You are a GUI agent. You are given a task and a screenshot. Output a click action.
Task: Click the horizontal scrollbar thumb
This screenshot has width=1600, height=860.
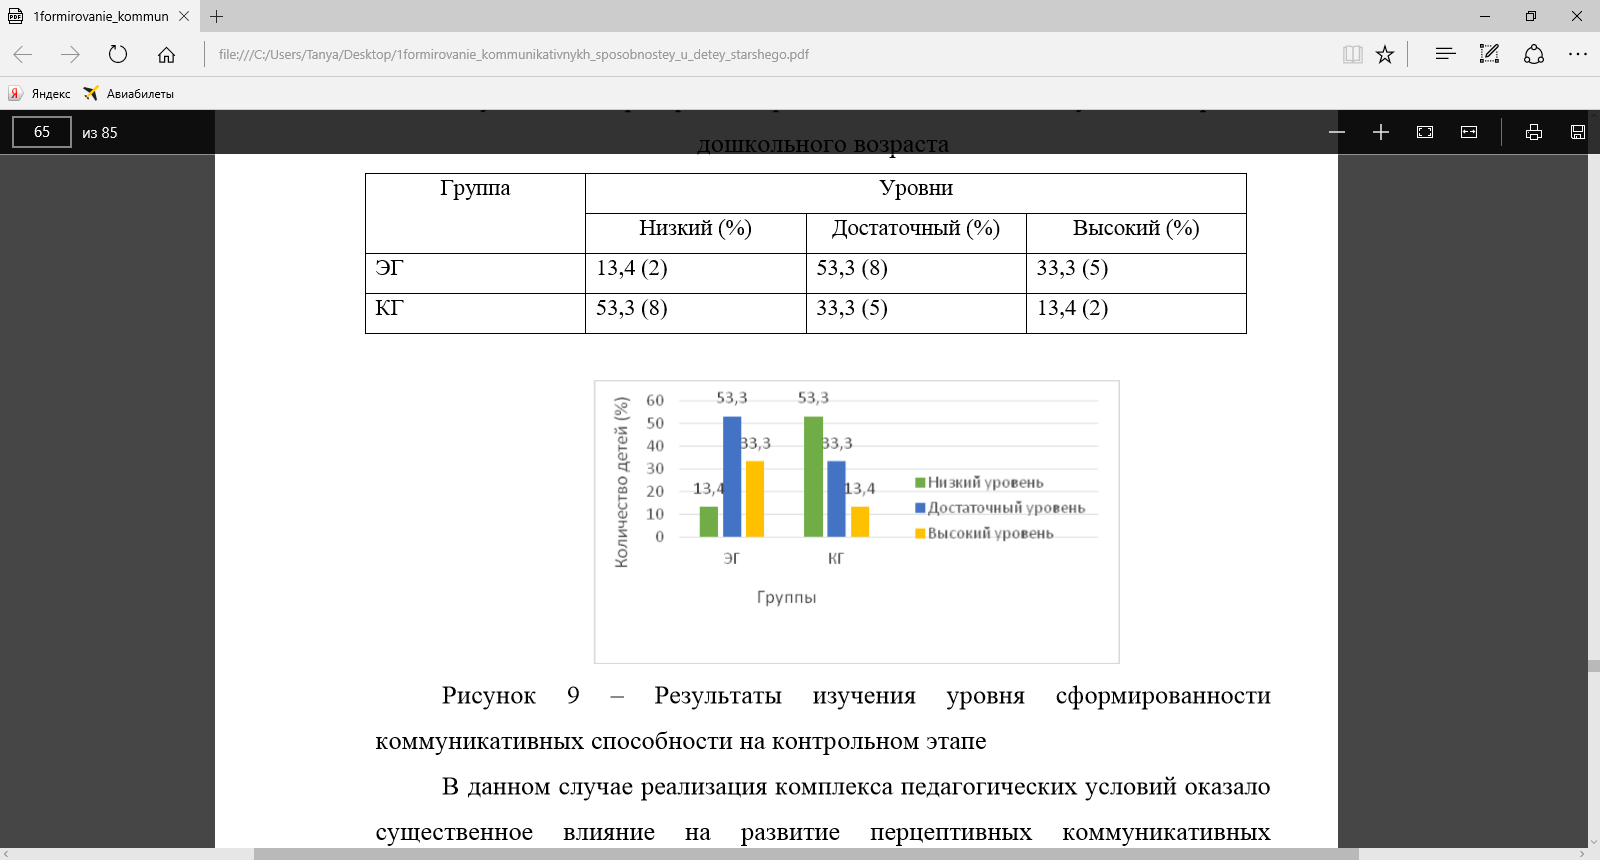(x=806, y=854)
